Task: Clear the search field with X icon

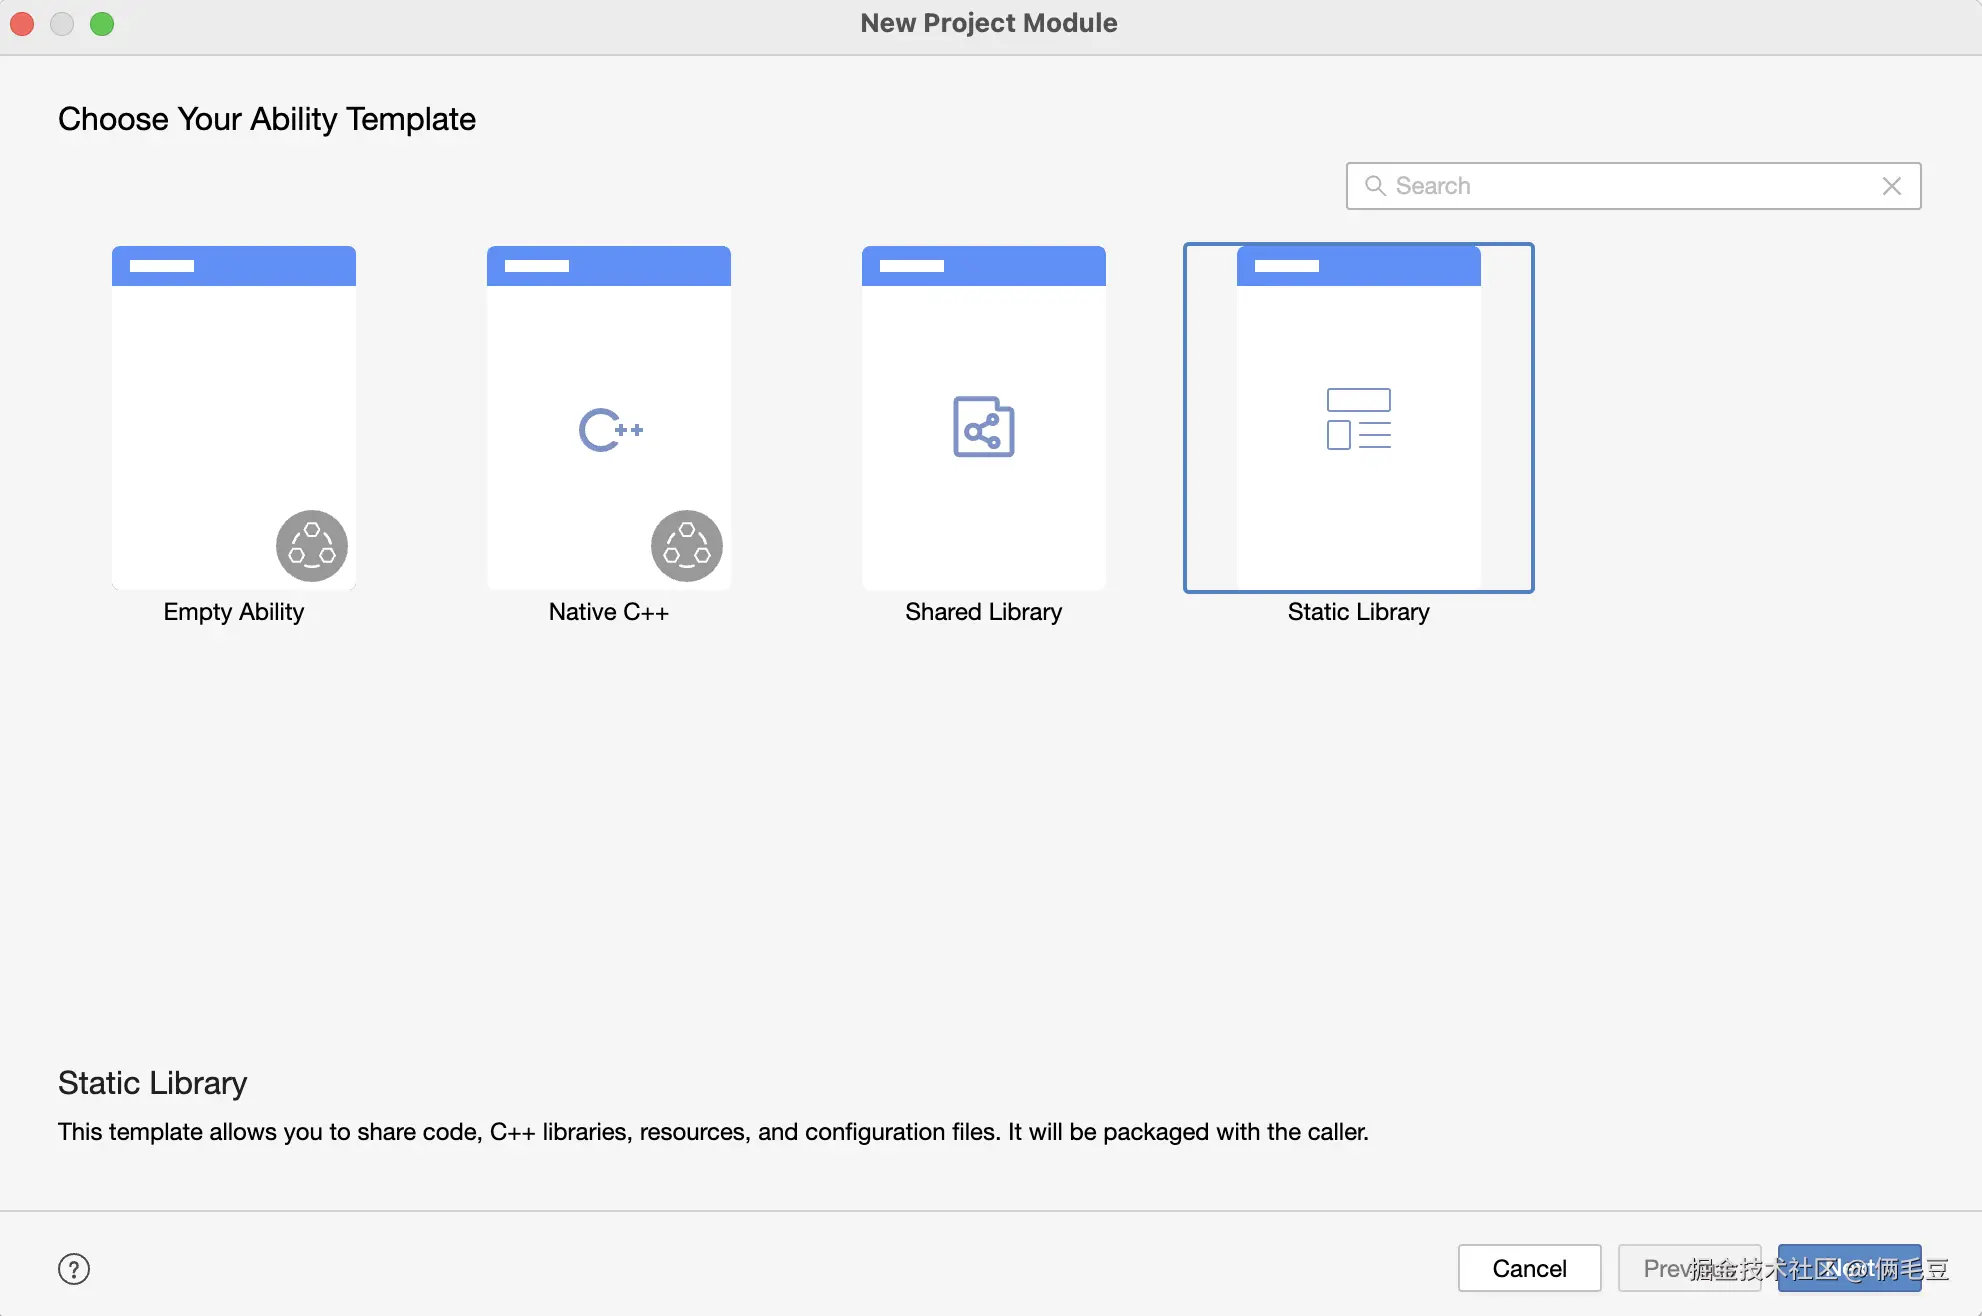Action: click(1891, 186)
